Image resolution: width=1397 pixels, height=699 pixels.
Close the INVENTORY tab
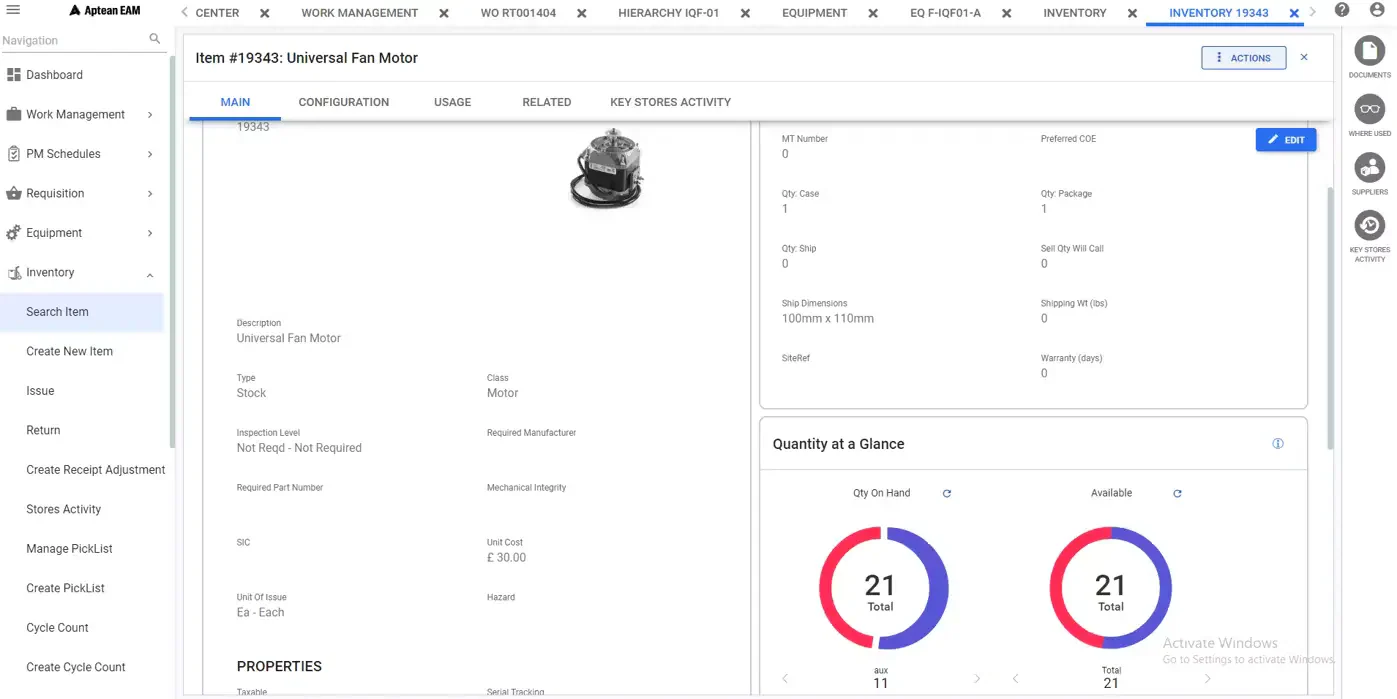(1132, 14)
